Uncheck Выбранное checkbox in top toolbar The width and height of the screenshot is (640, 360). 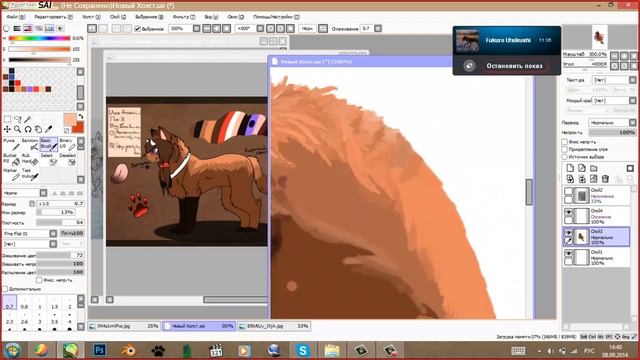[x=138, y=29]
